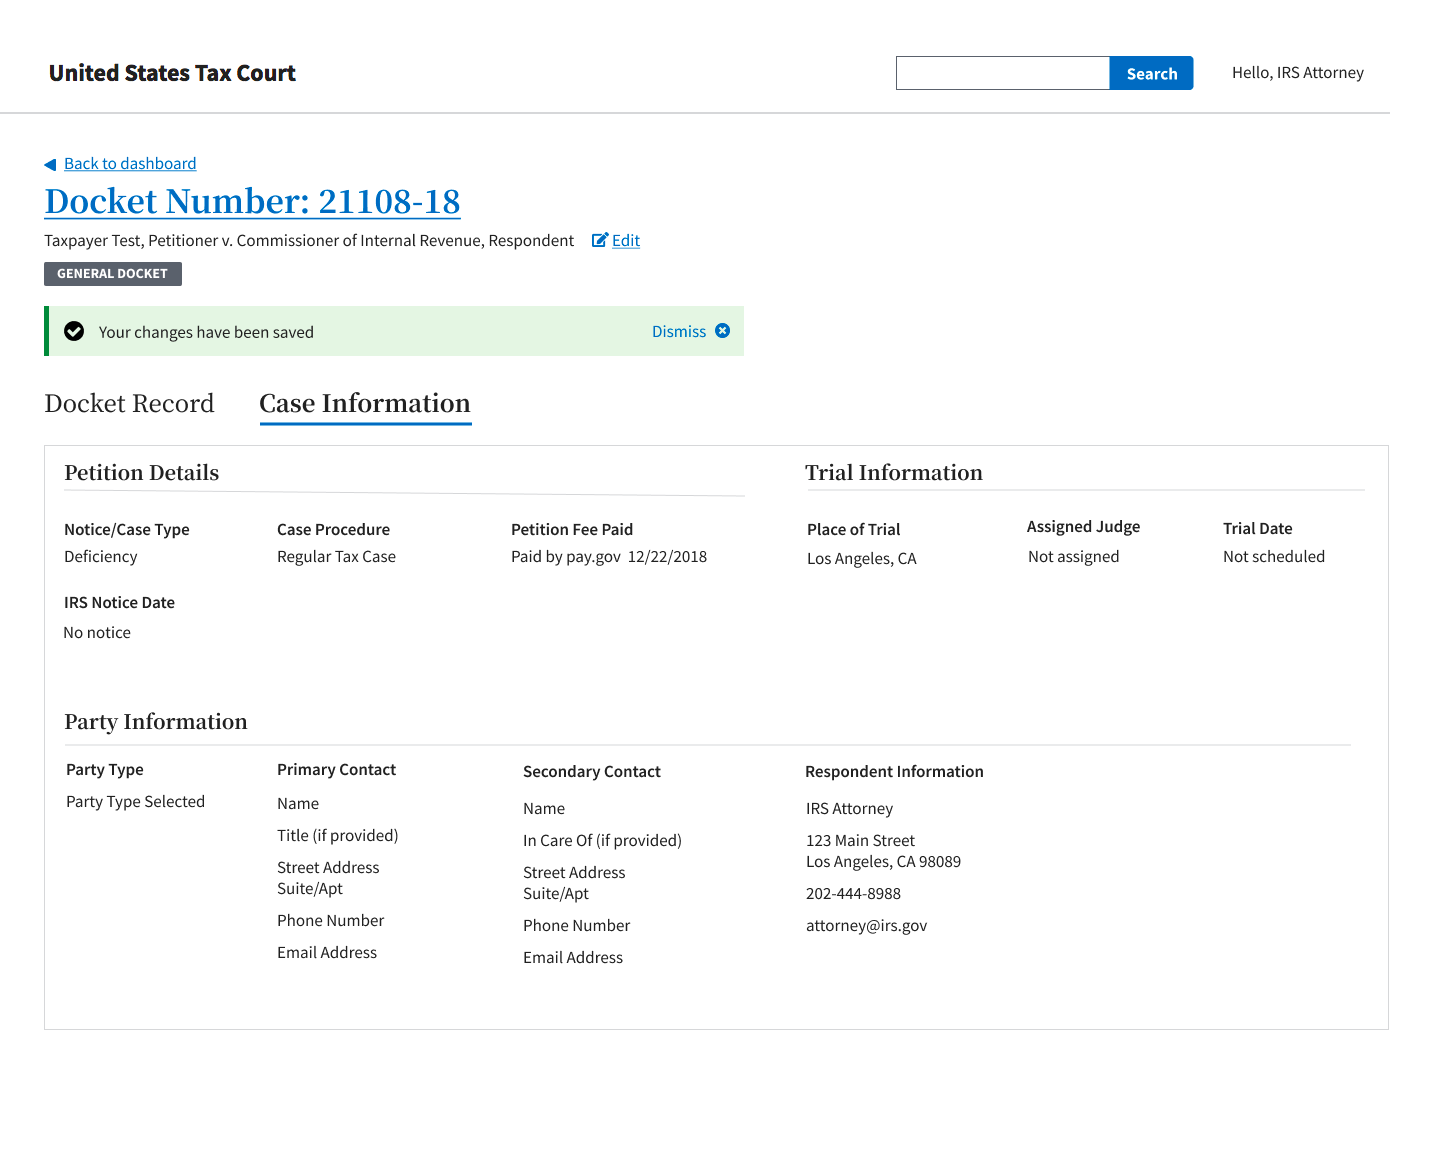Click 'Your changes have been saved' message
The width and height of the screenshot is (1440, 1171).
pos(206,332)
